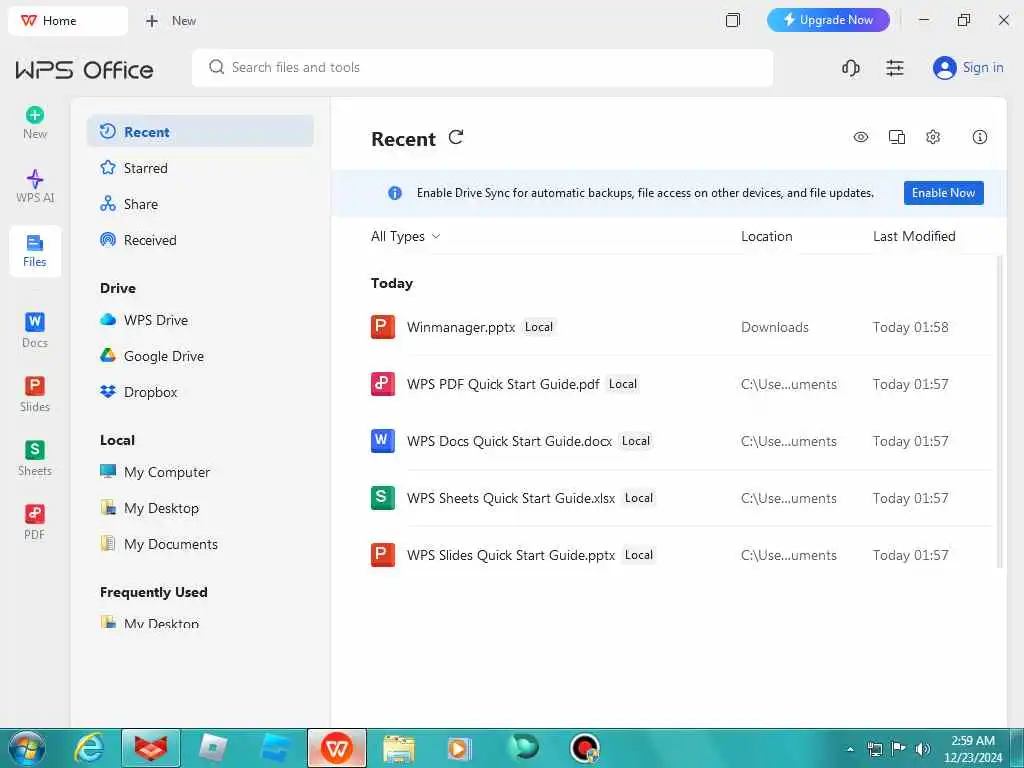The width and height of the screenshot is (1024, 768).
Task: Select the Files icon in sidebar
Action: [x=35, y=251]
